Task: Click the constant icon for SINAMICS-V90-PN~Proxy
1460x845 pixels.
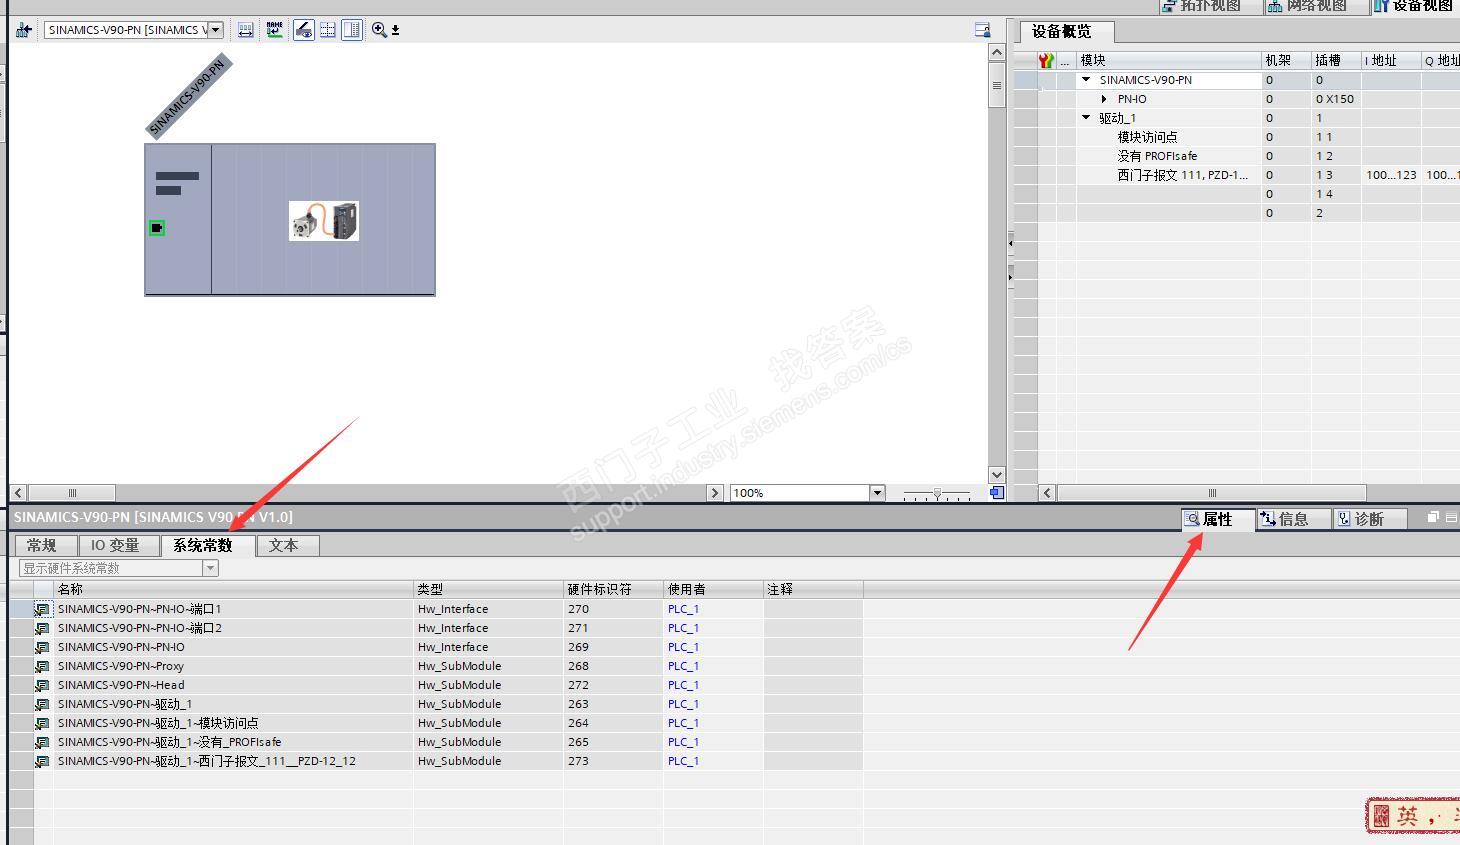Action: [x=42, y=666]
